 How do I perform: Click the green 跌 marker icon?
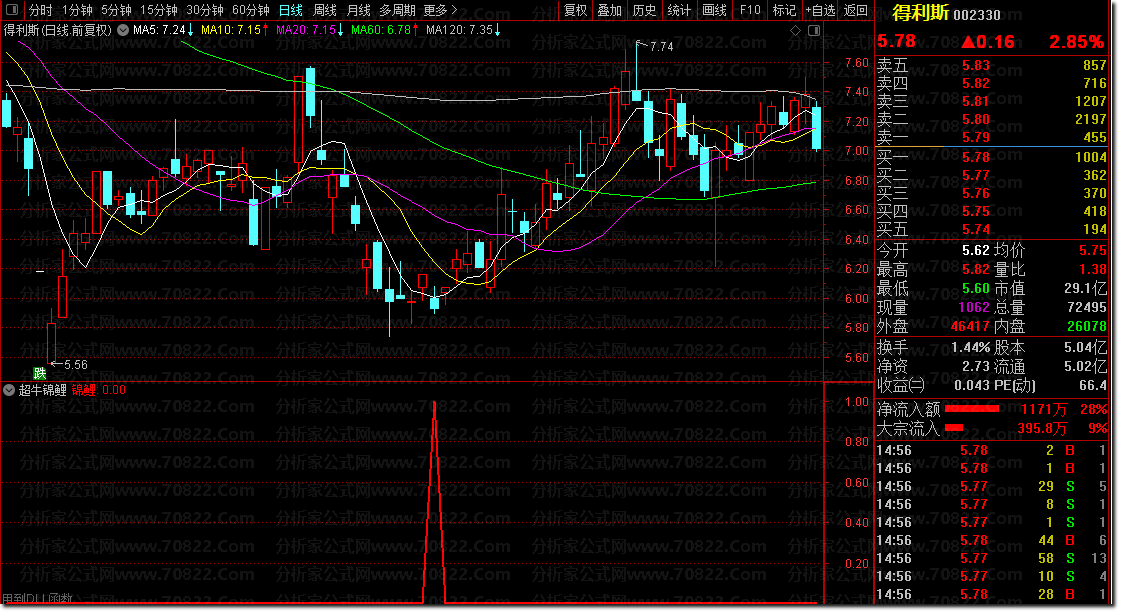(39, 373)
